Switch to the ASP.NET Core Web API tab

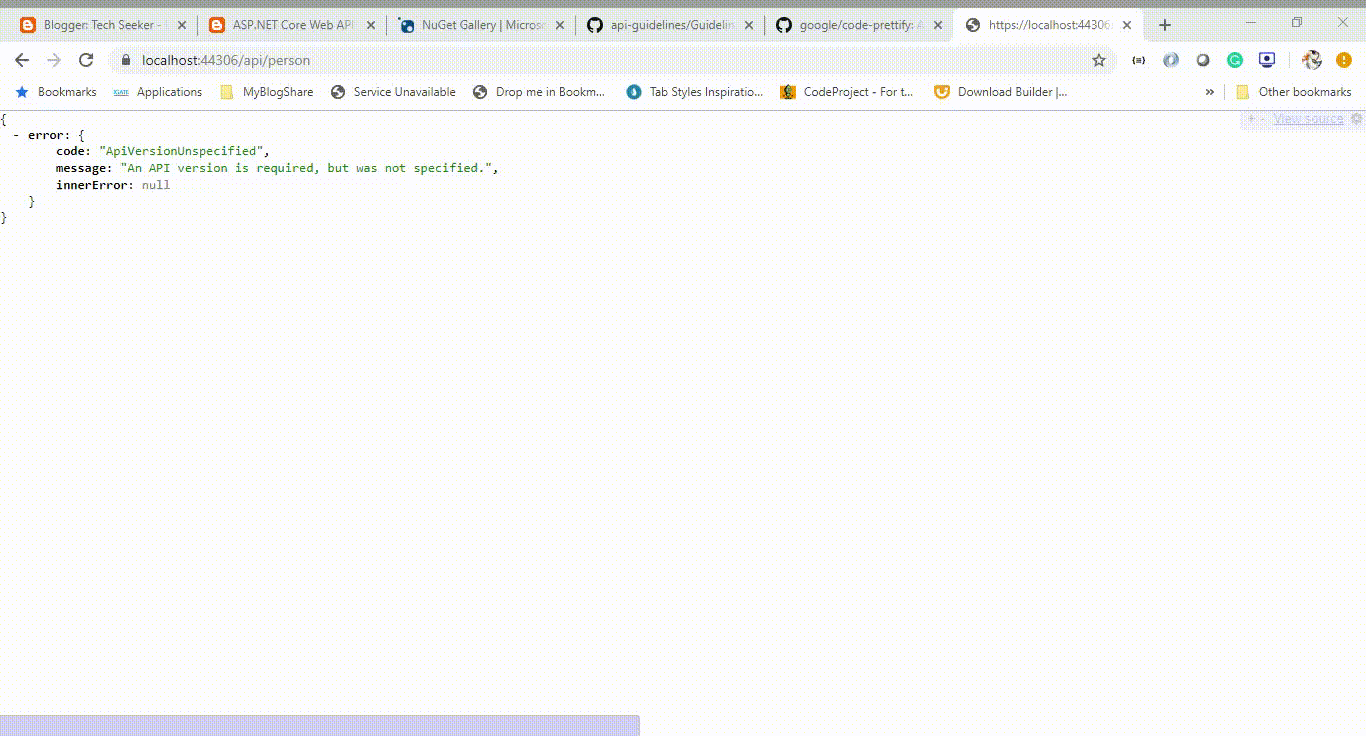(x=283, y=24)
